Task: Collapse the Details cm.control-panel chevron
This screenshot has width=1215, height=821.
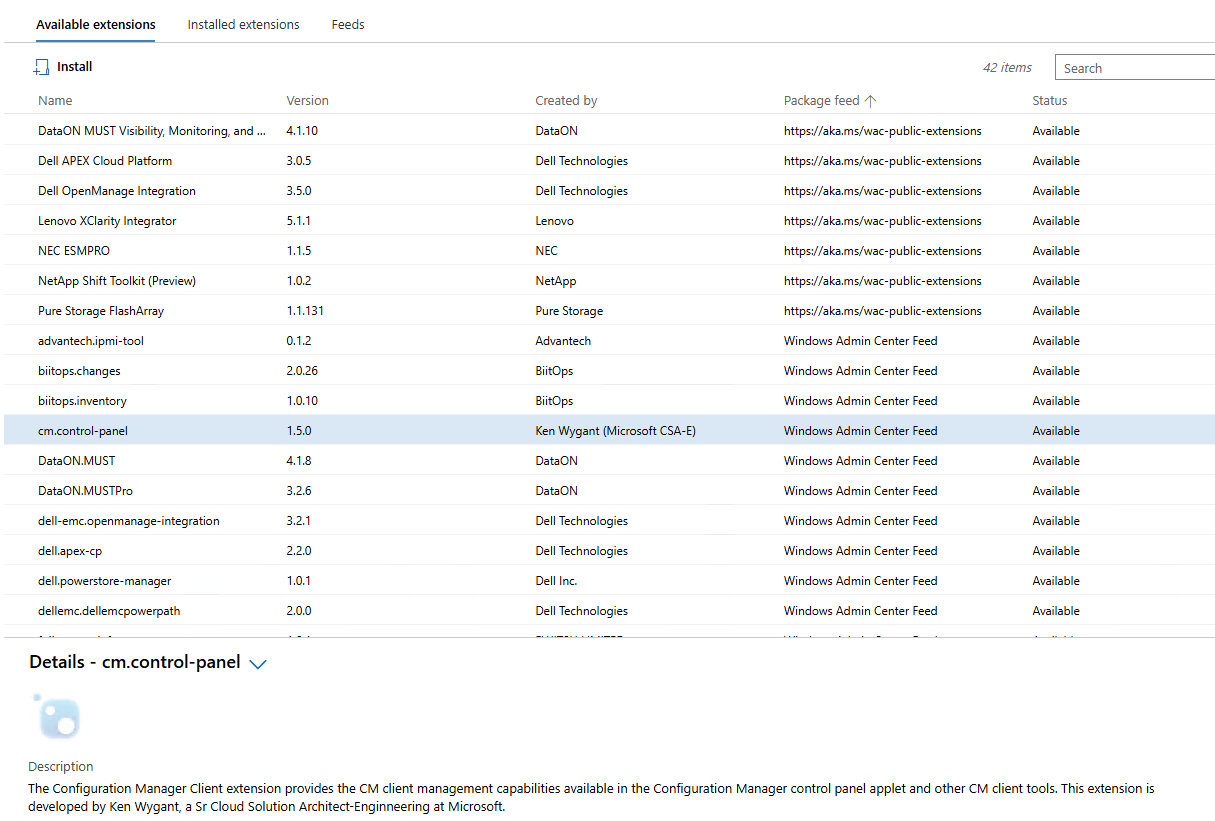Action: point(258,663)
